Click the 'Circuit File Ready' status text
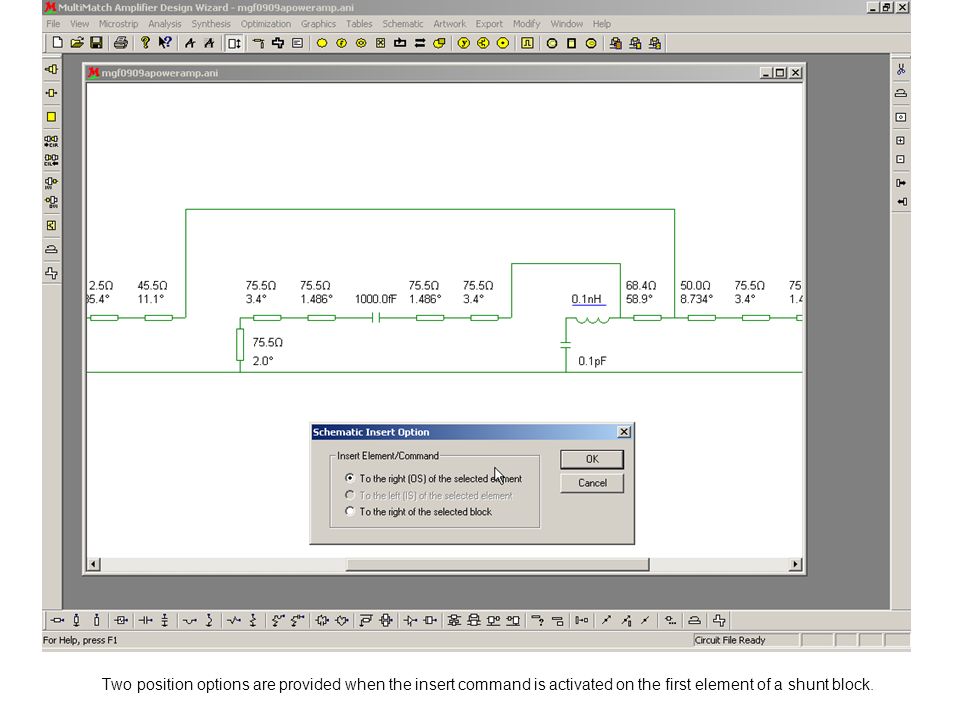The image size is (960, 720). [x=730, y=640]
